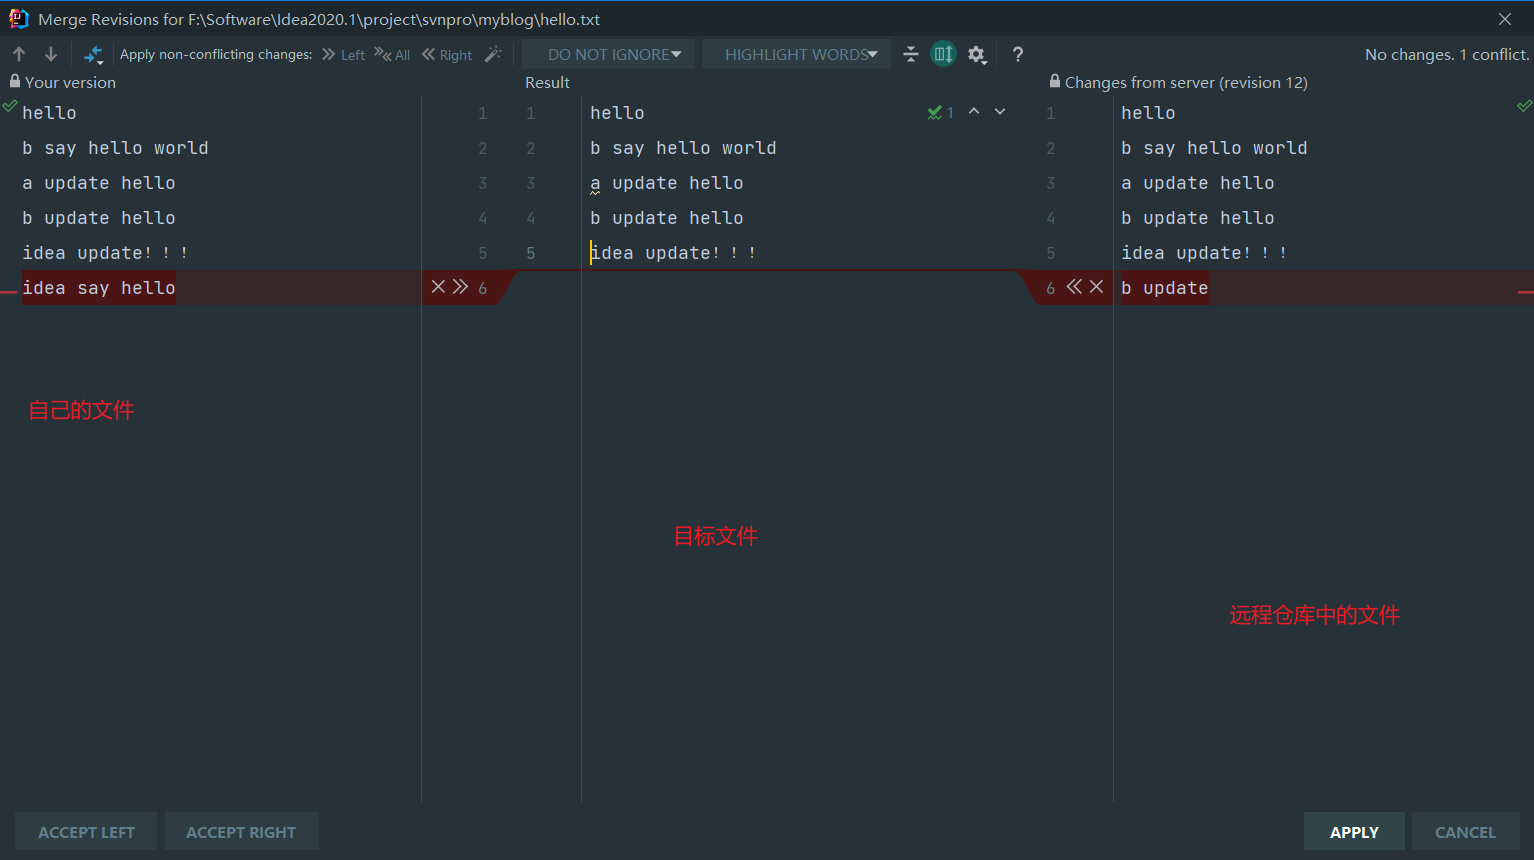1534x860 pixels.
Task: Ignore left change with X at line 6
Action: click(x=438, y=287)
